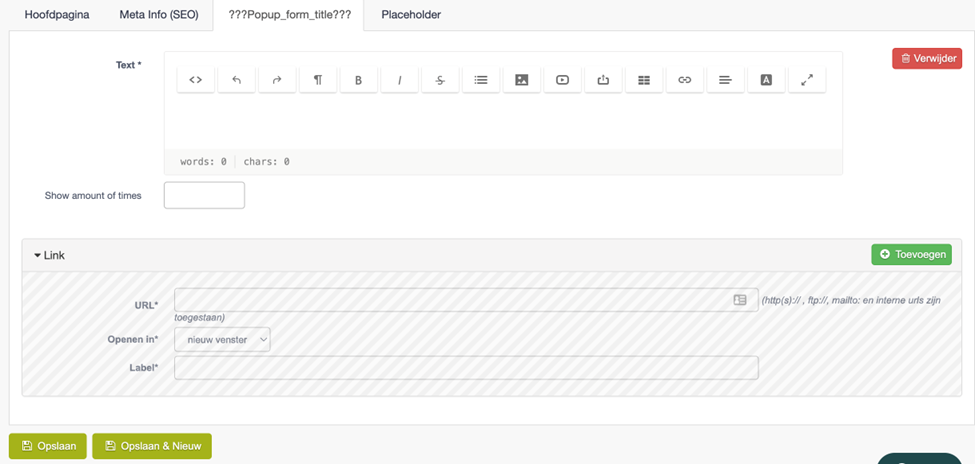Select ???Popup_form_title??? tab

[x=289, y=15]
